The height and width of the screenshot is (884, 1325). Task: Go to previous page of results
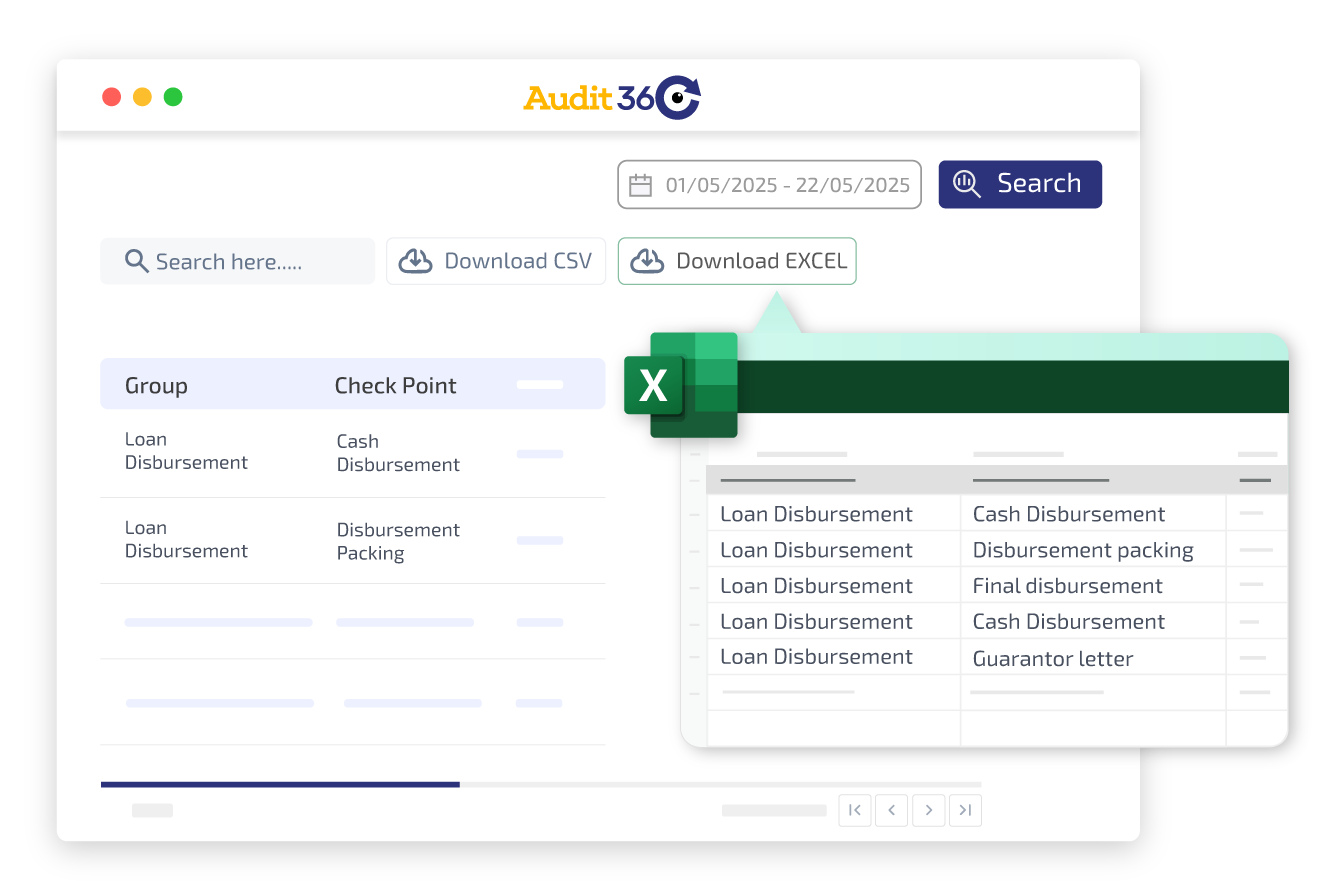891,810
